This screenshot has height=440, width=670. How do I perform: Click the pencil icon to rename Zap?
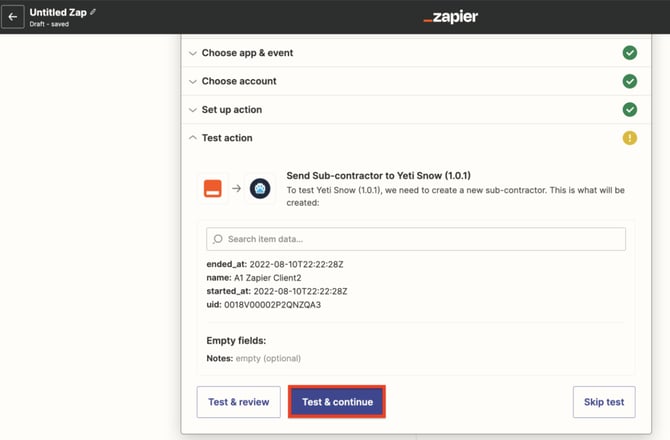94,12
